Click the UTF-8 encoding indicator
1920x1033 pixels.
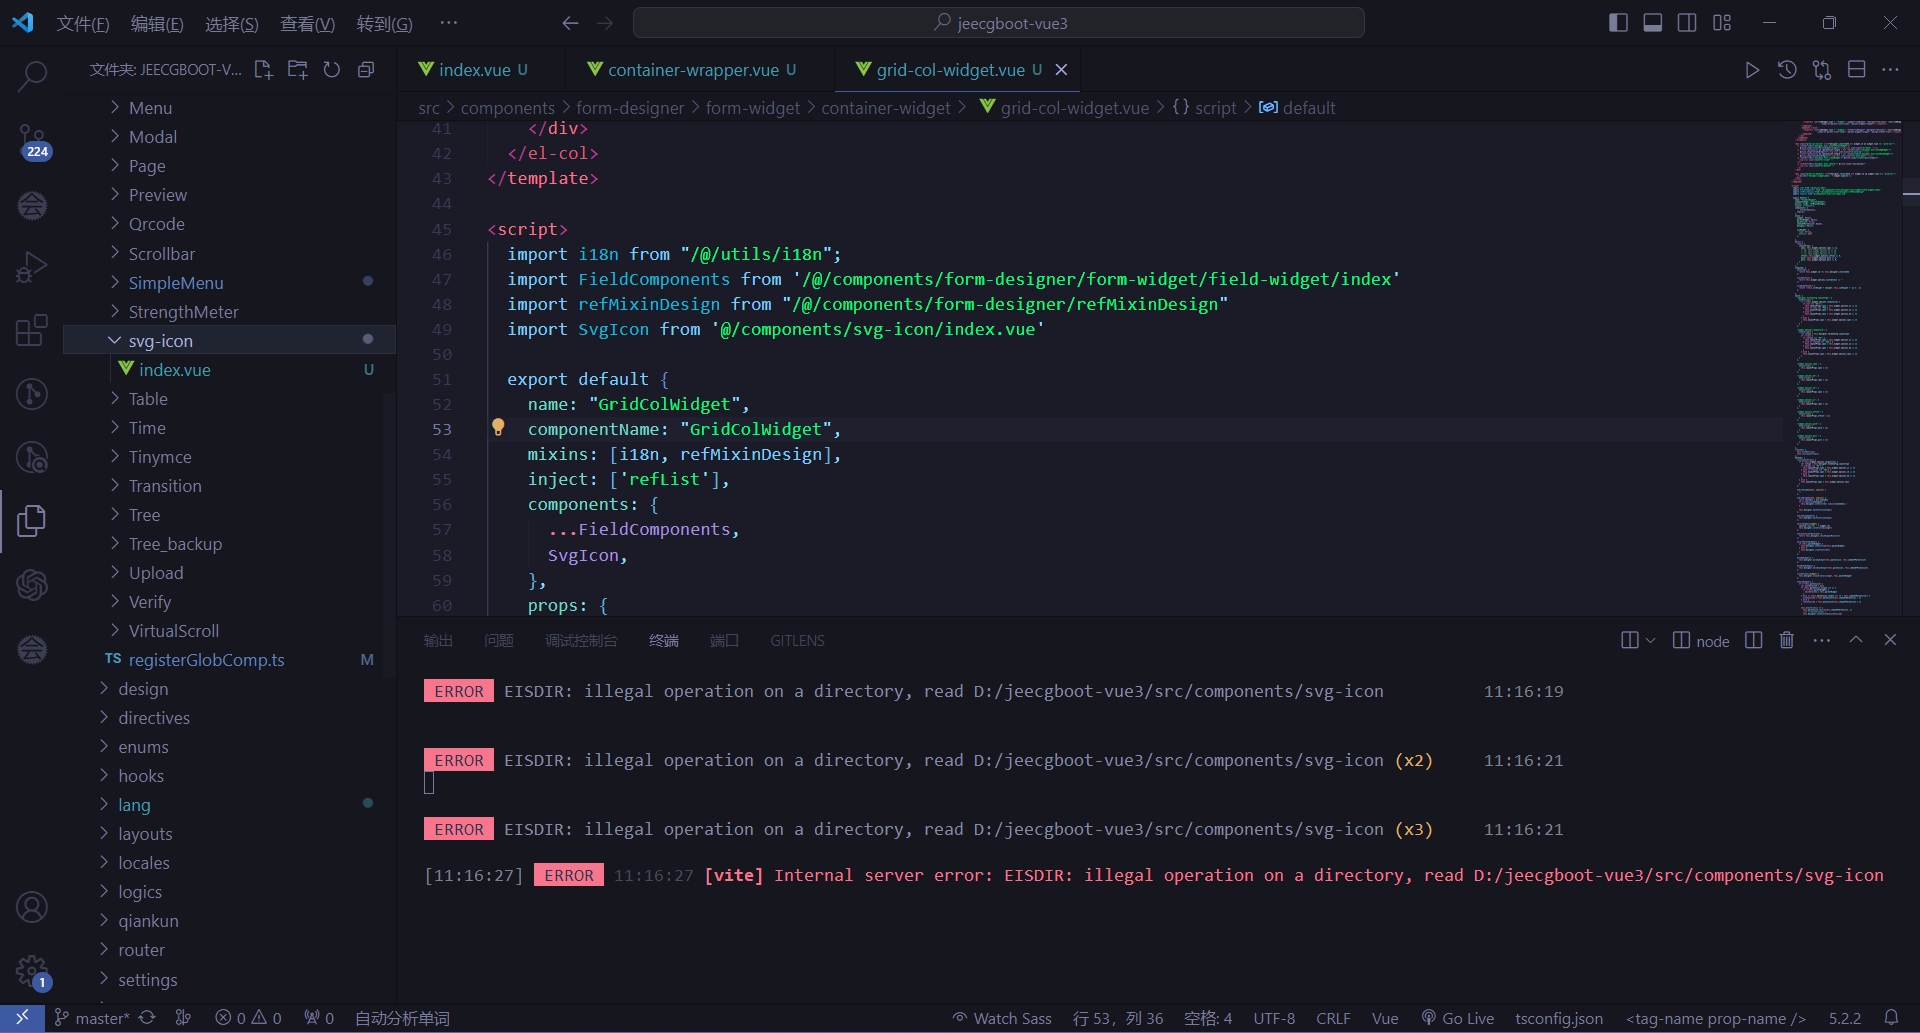click(x=1273, y=1017)
